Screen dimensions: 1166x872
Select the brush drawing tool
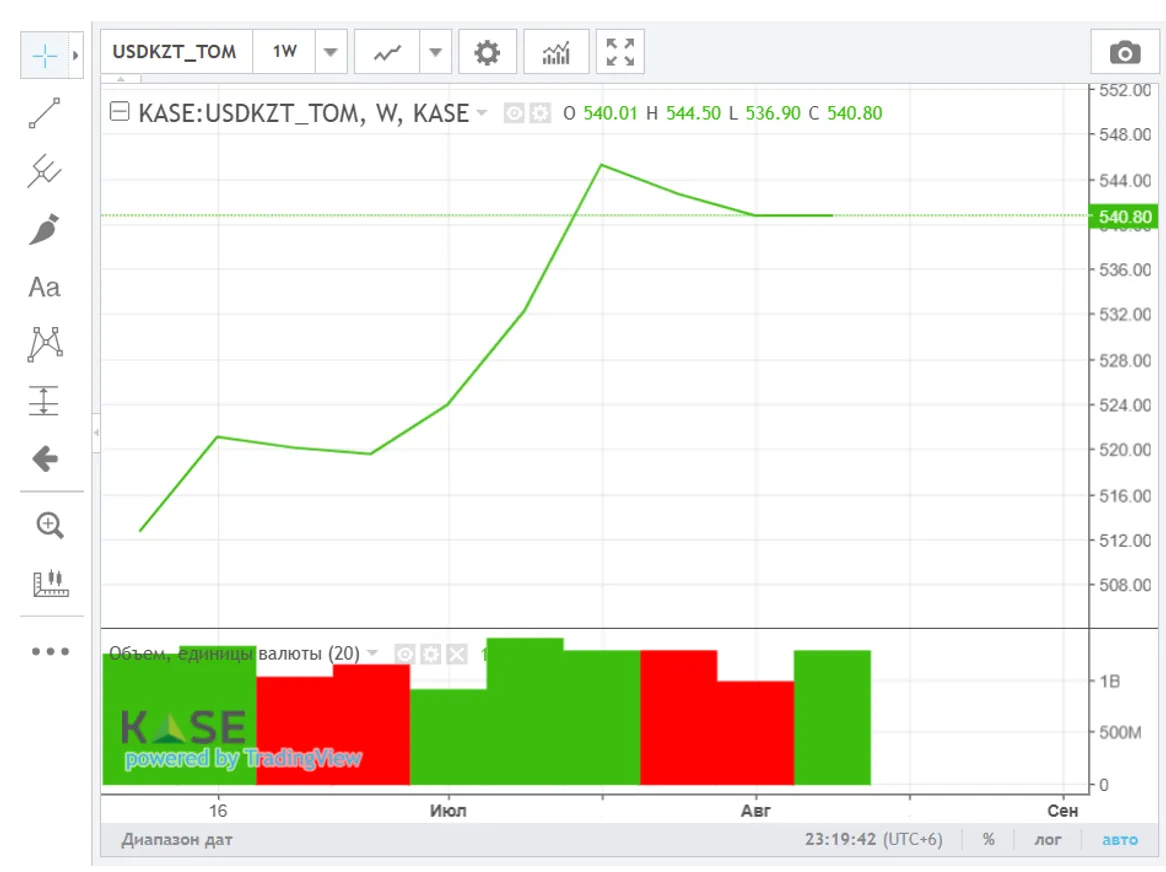(44, 230)
